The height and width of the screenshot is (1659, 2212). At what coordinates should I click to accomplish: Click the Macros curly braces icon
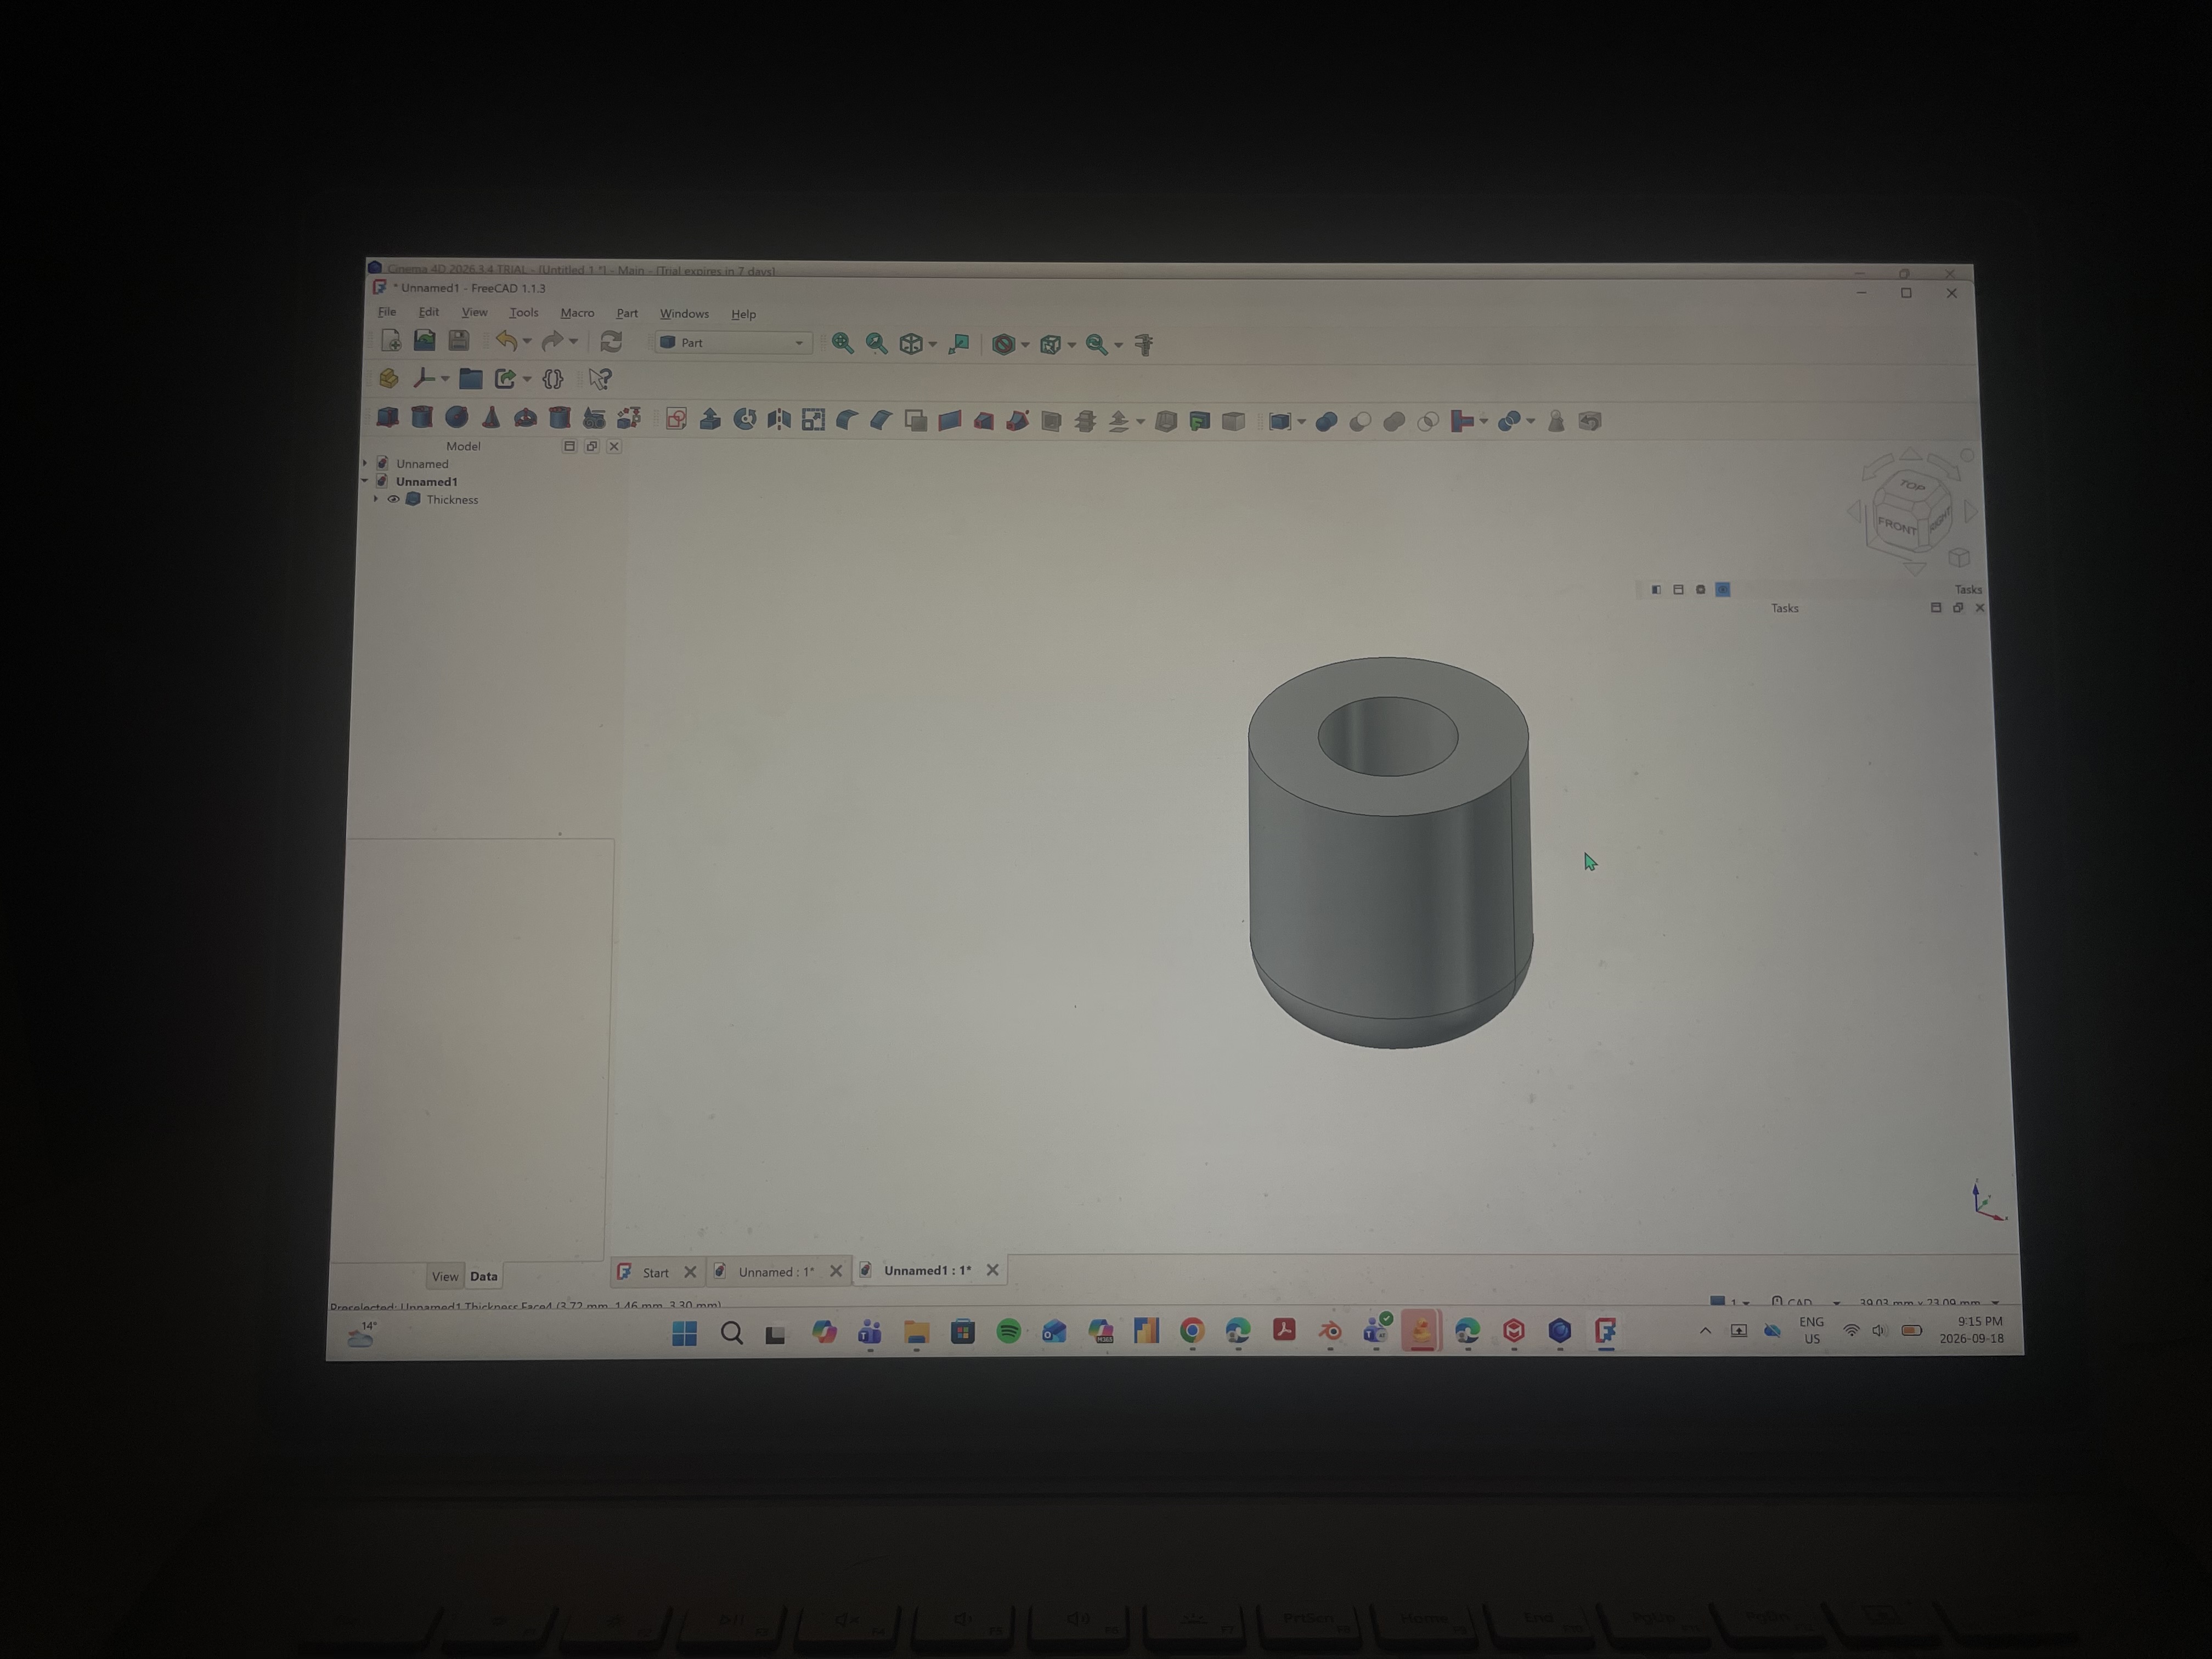(553, 379)
